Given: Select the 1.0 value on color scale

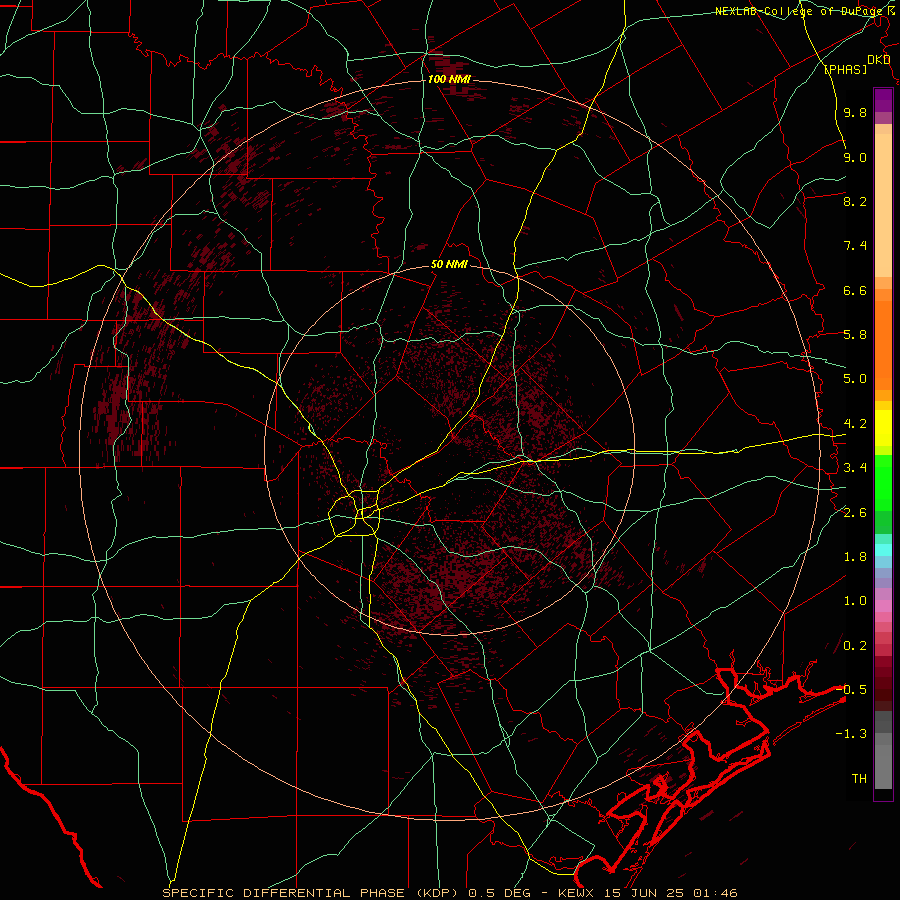Looking at the screenshot, I should coord(855,601).
